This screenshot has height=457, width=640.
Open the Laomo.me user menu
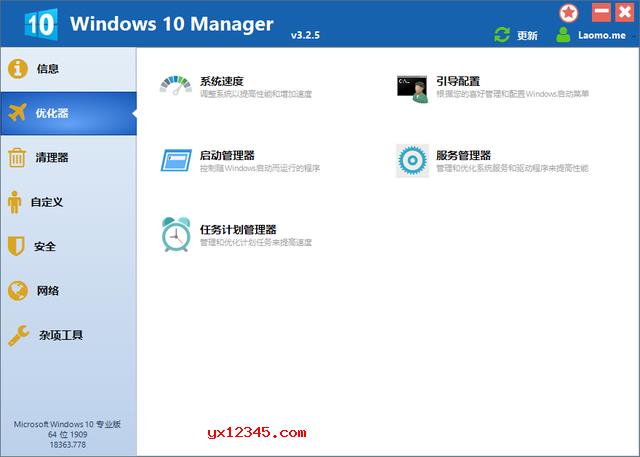coord(602,35)
